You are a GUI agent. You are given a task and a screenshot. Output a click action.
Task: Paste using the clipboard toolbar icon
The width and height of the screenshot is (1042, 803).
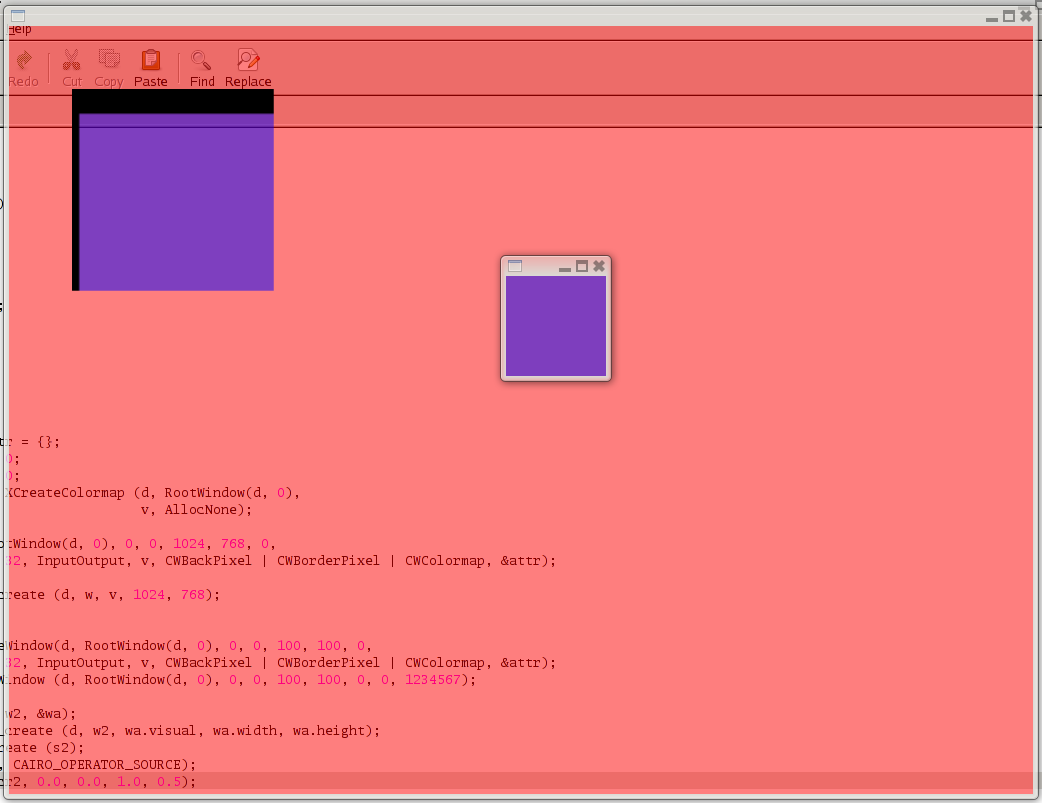pyautogui.click(x=151, y=67)
